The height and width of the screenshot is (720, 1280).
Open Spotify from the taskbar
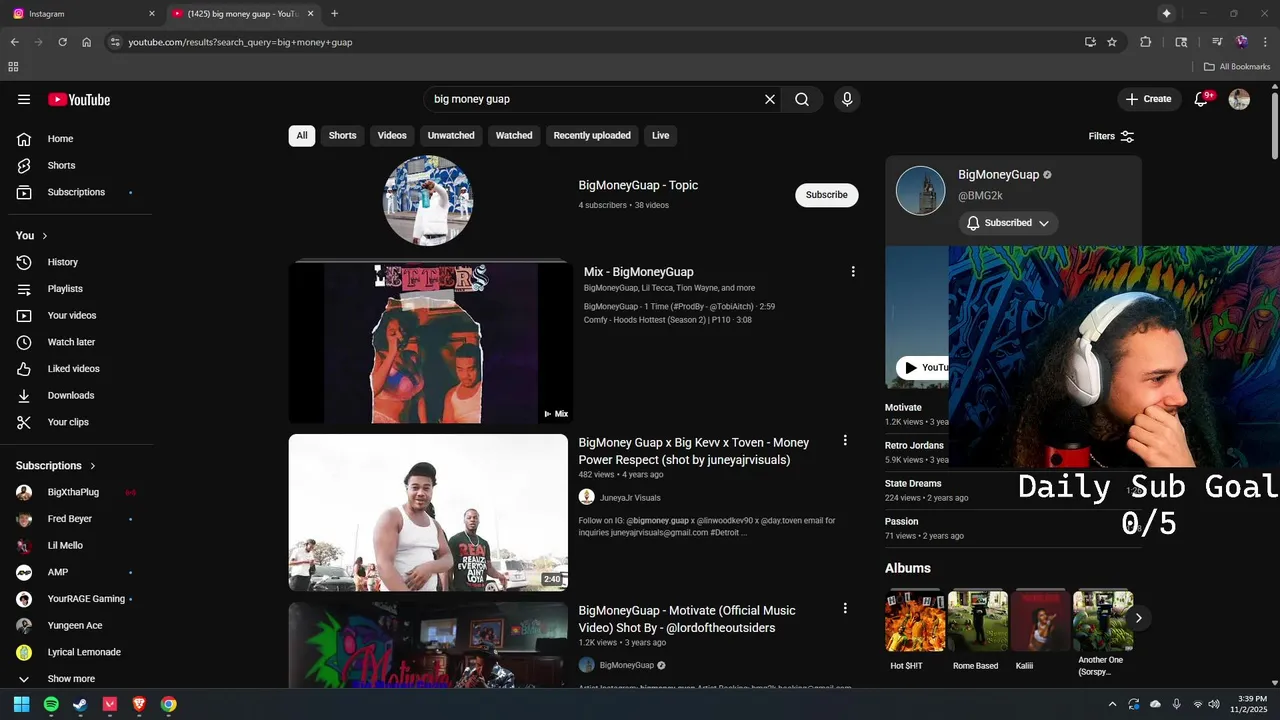tap(51, 704)
